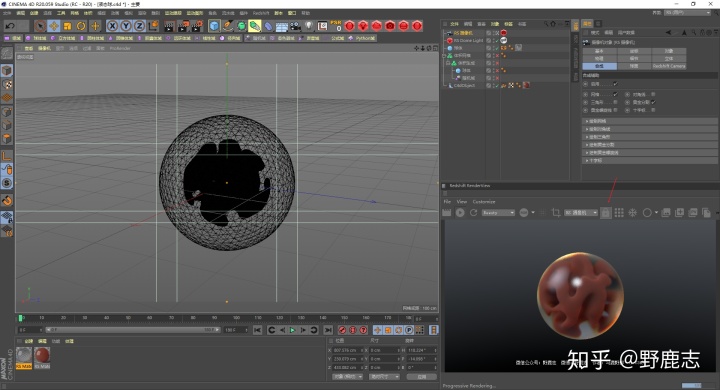Toggle green checkmark on C4DObject row
The height and width of the screenshot is (390, 720).
click(496, 85)
